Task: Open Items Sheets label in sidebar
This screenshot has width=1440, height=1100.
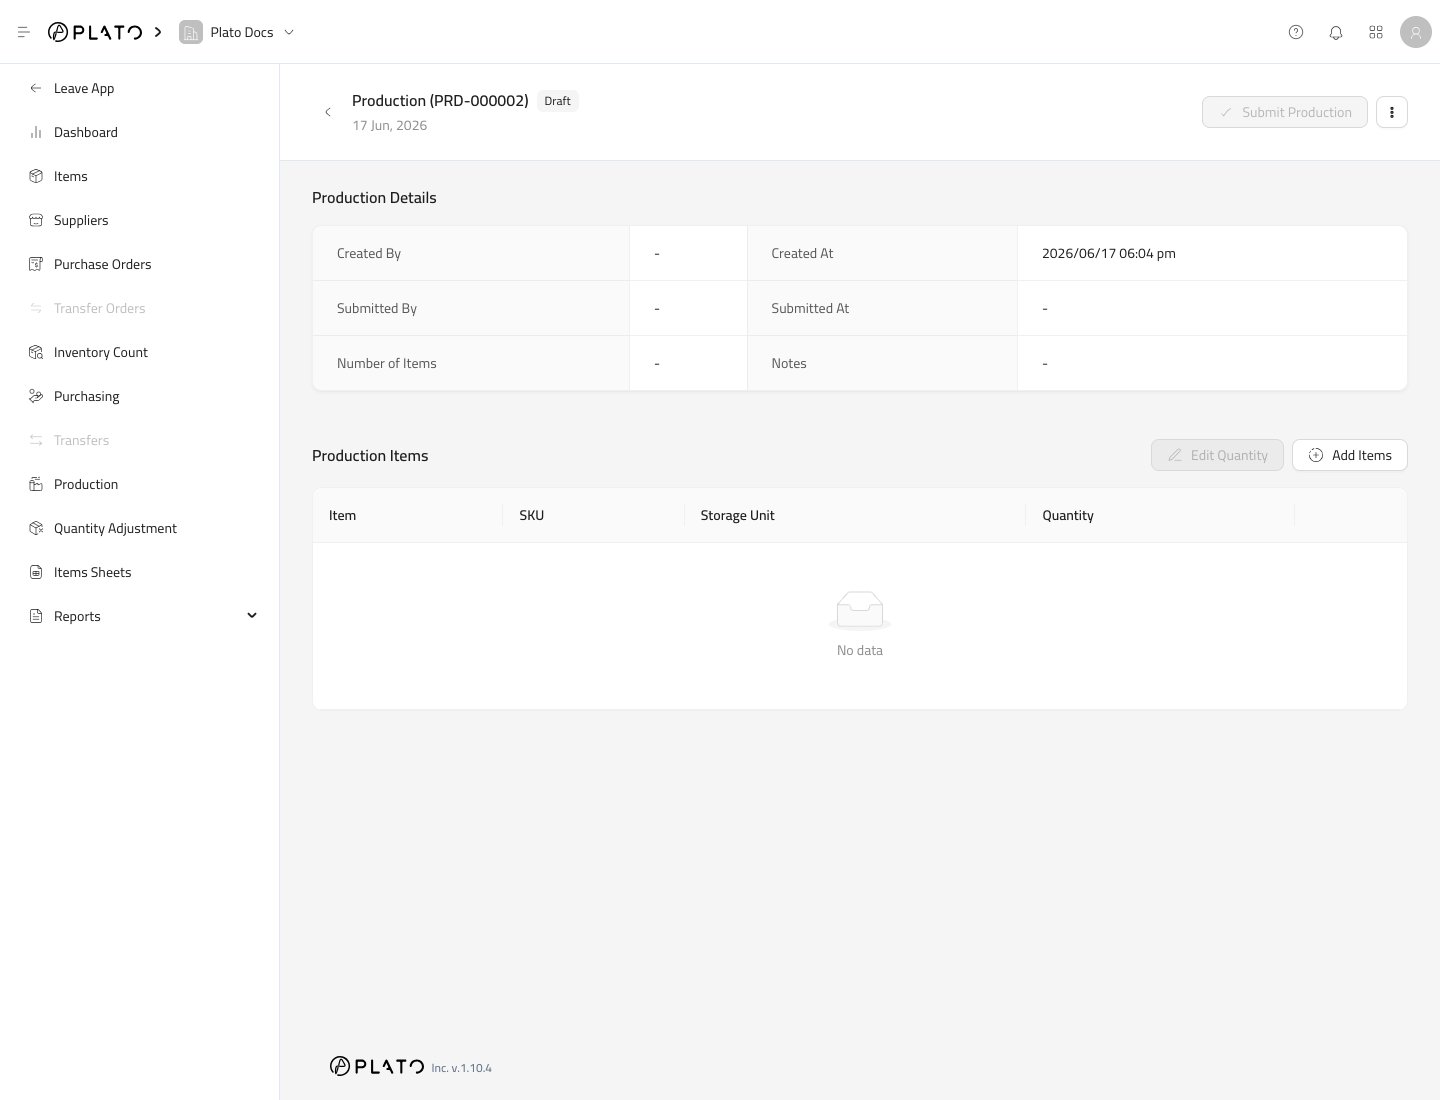Action: point(93,572)
